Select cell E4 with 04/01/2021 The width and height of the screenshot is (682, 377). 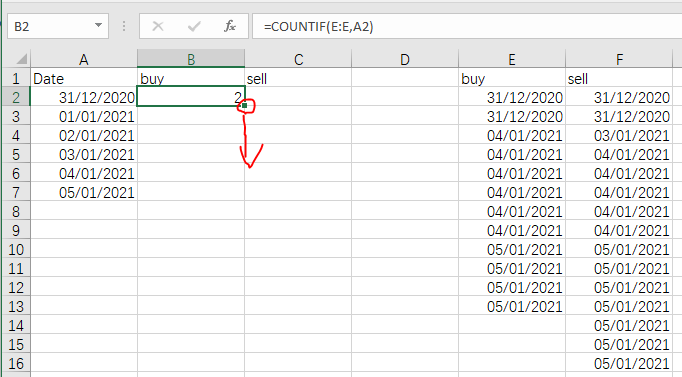512,135
